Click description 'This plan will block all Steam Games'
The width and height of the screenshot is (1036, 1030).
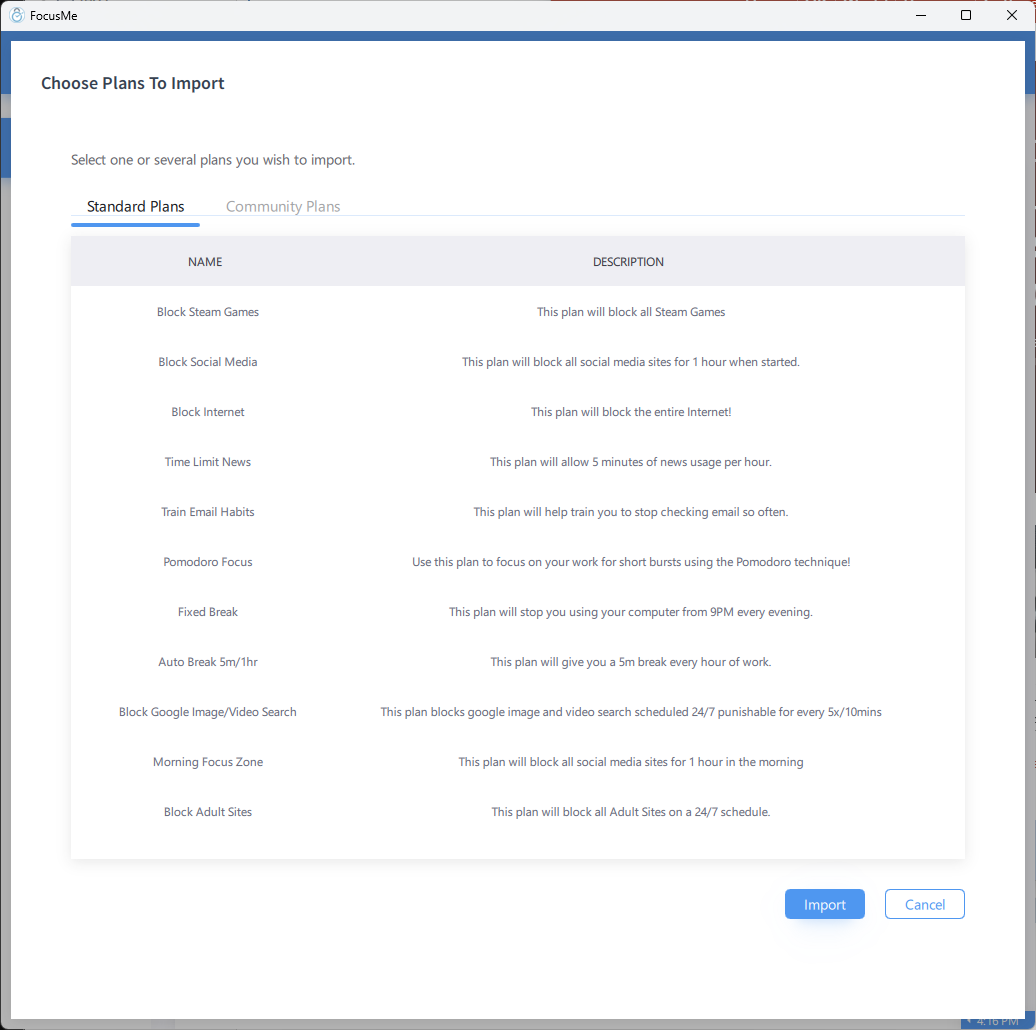(630, 312)
